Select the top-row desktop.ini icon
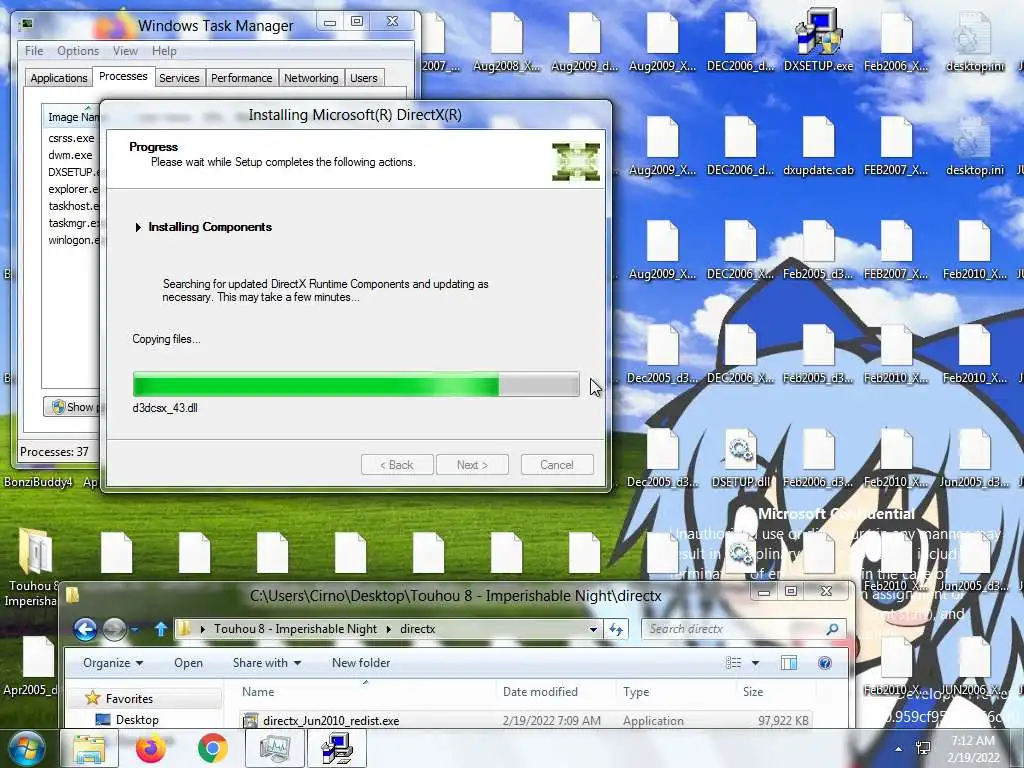 974,41
